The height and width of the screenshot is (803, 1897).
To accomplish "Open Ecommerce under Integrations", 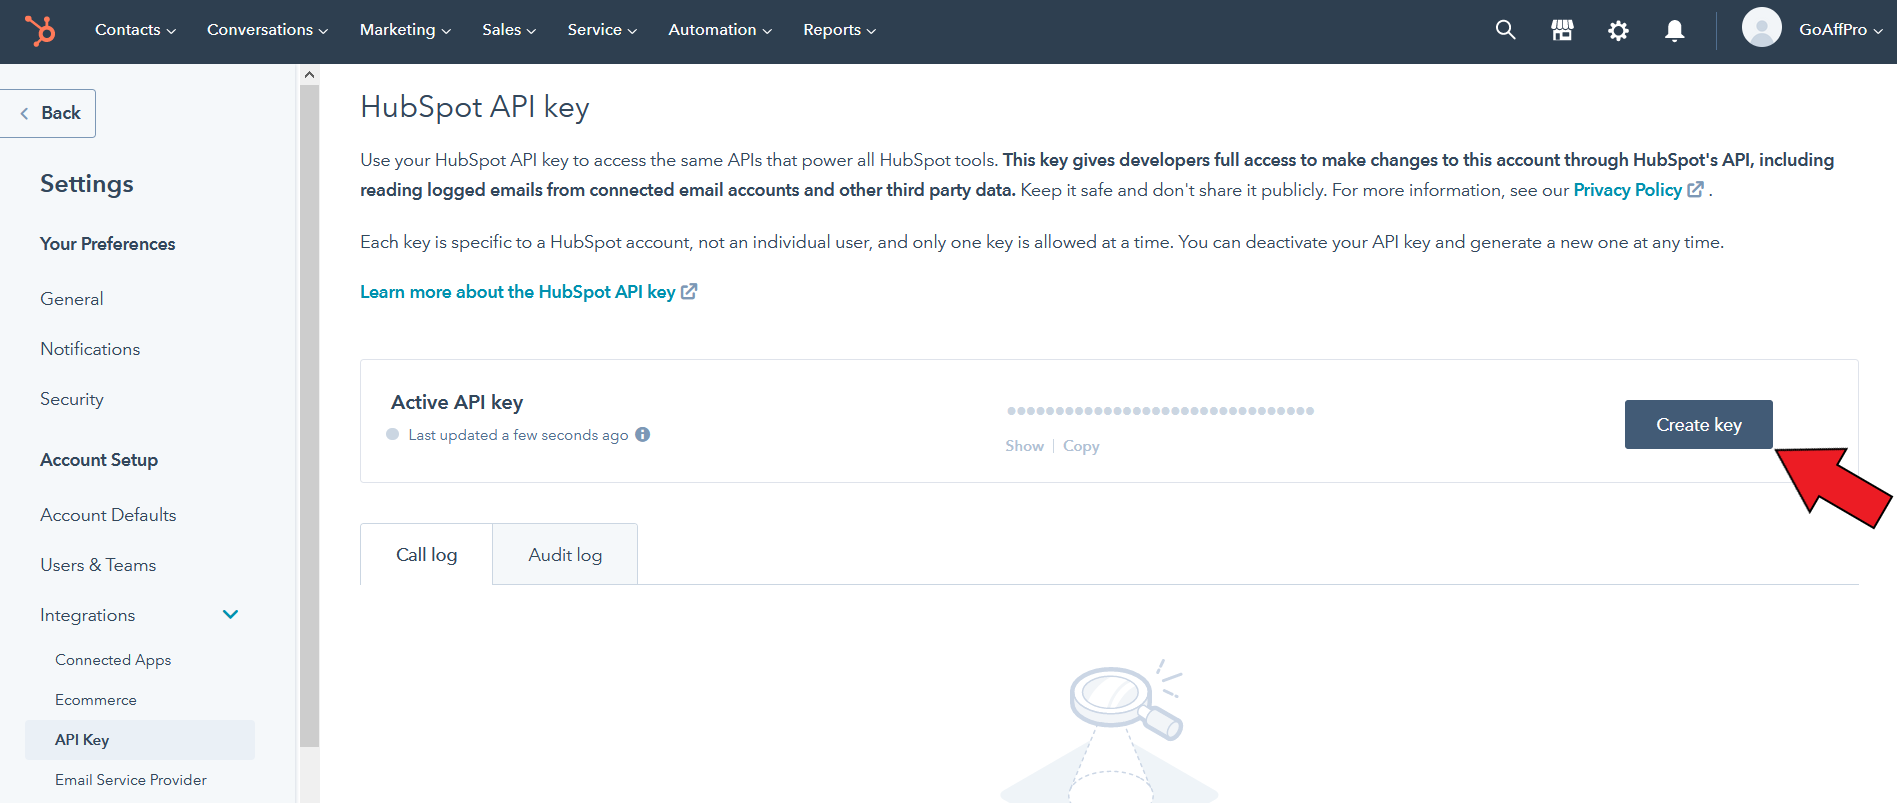I will pos(96,700).
